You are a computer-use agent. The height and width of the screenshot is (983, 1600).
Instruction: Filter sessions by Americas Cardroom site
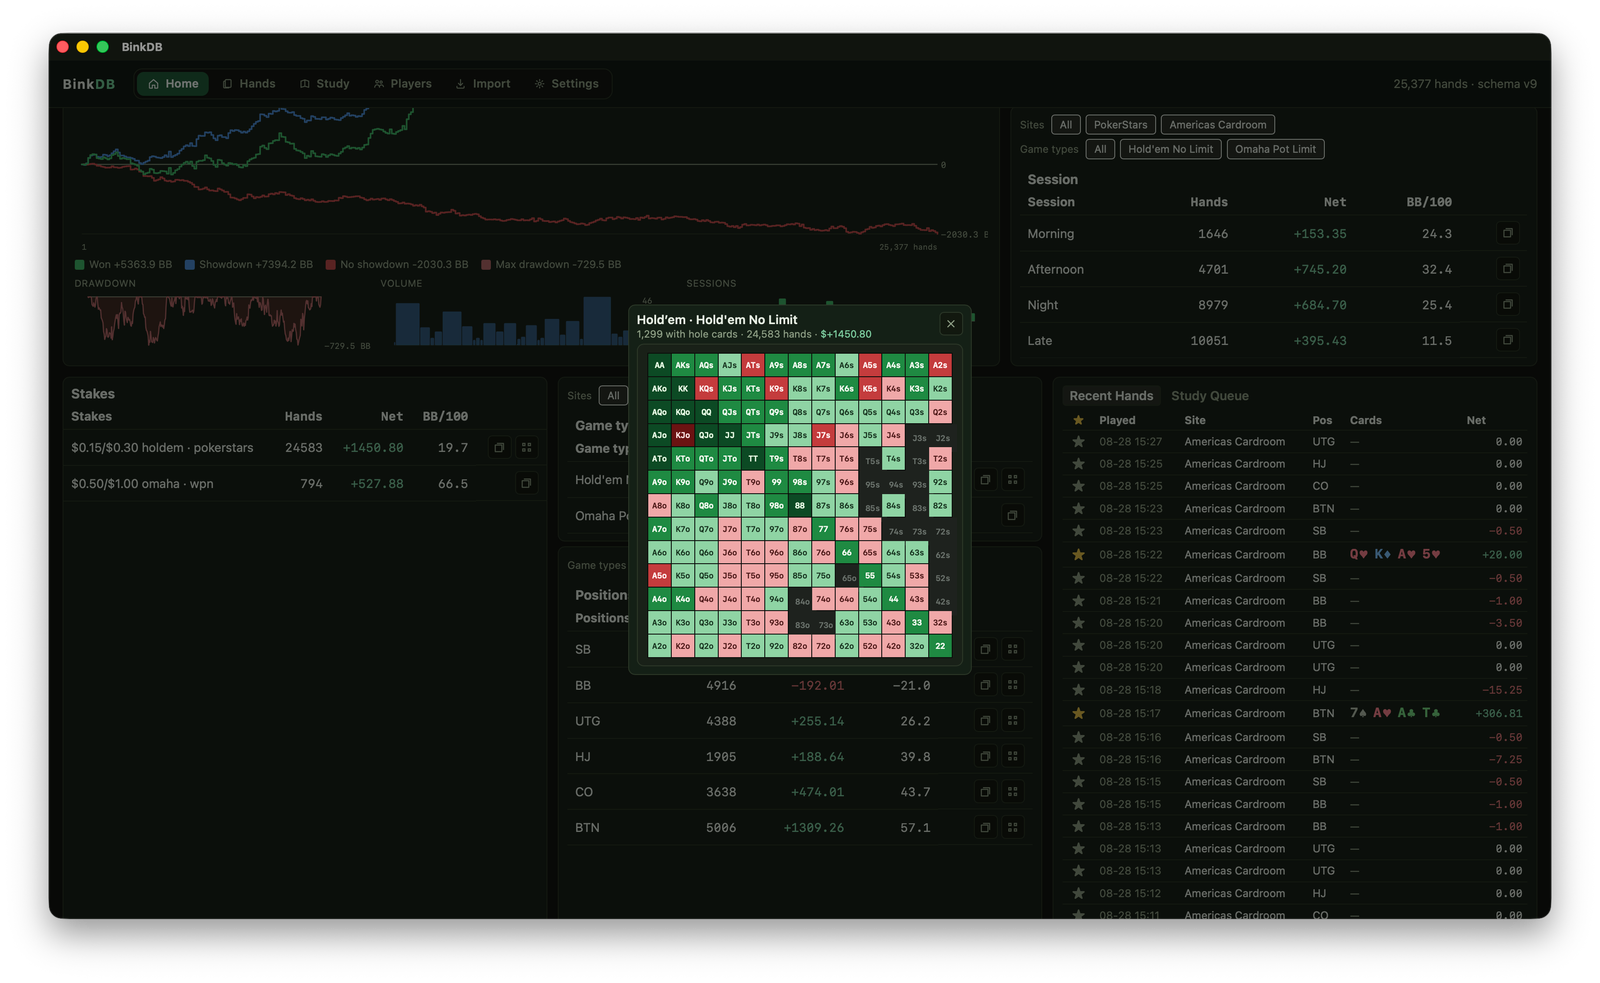pos(1218,125)
